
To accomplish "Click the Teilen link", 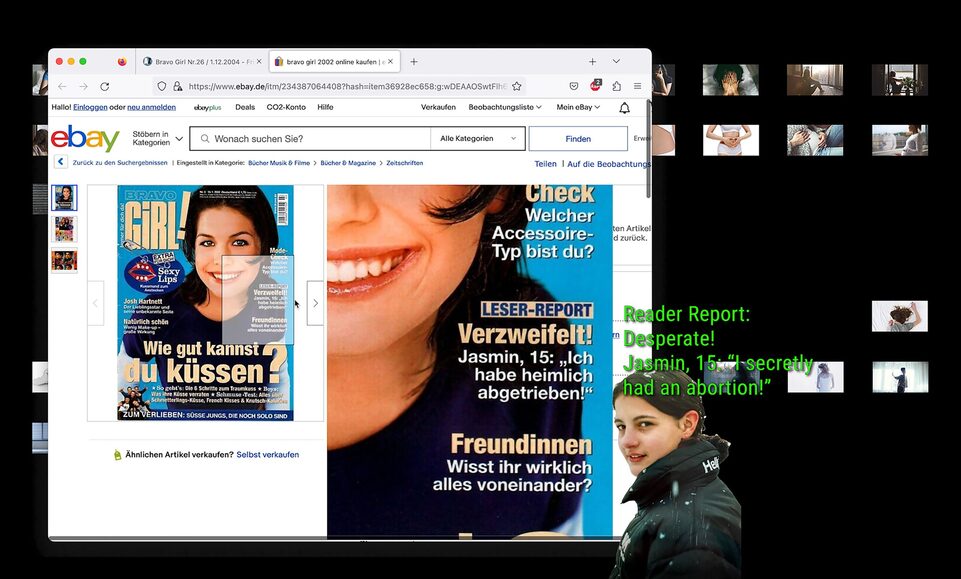I will [545, 164].
